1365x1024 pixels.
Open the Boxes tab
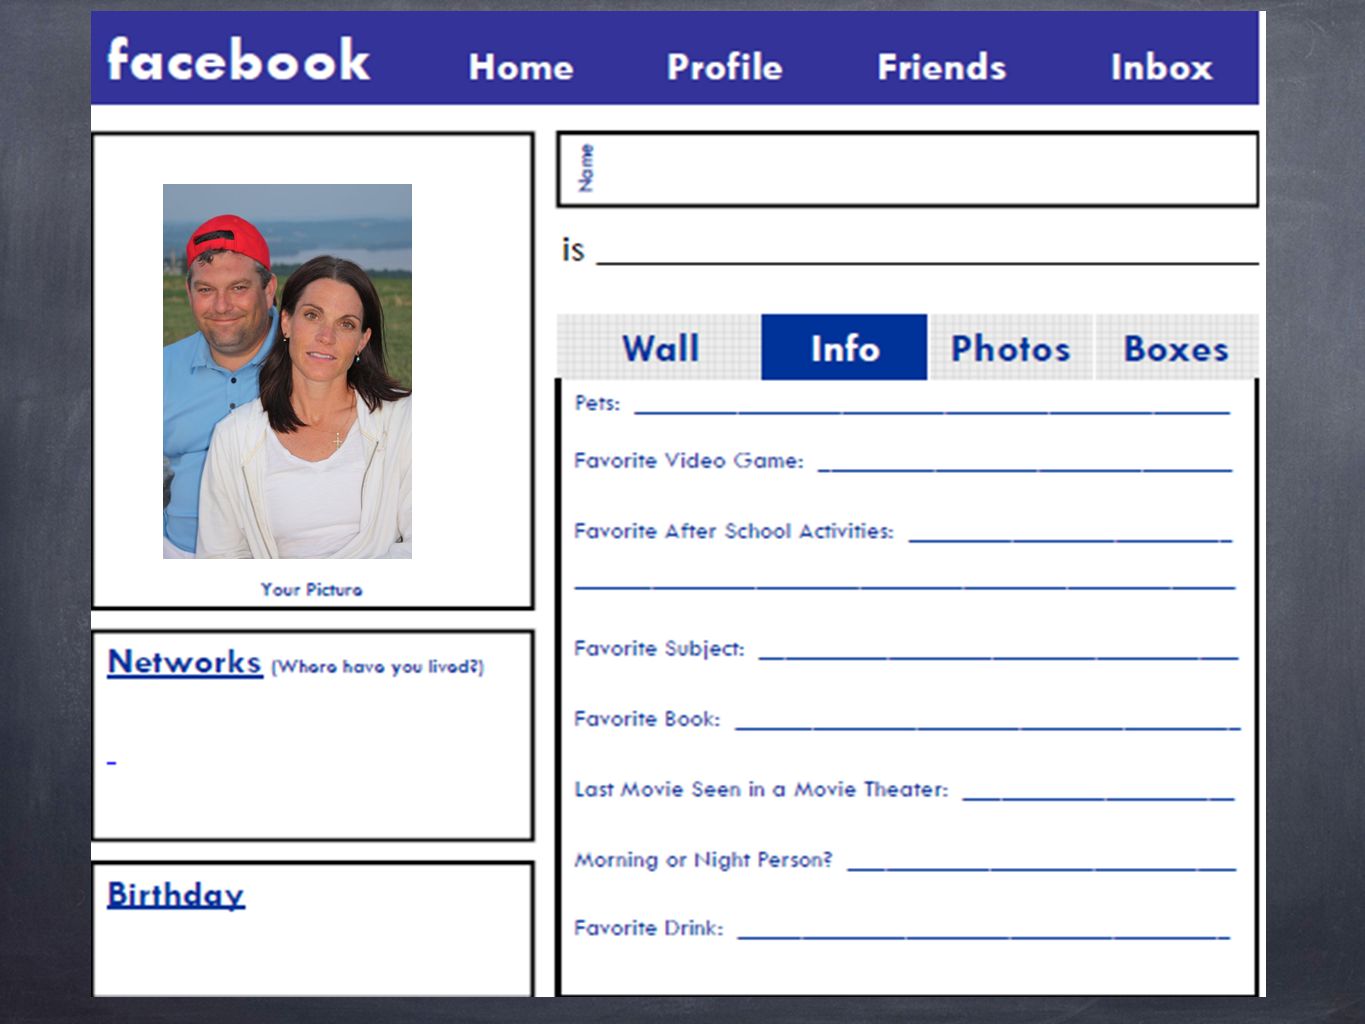click(1176, 348)
